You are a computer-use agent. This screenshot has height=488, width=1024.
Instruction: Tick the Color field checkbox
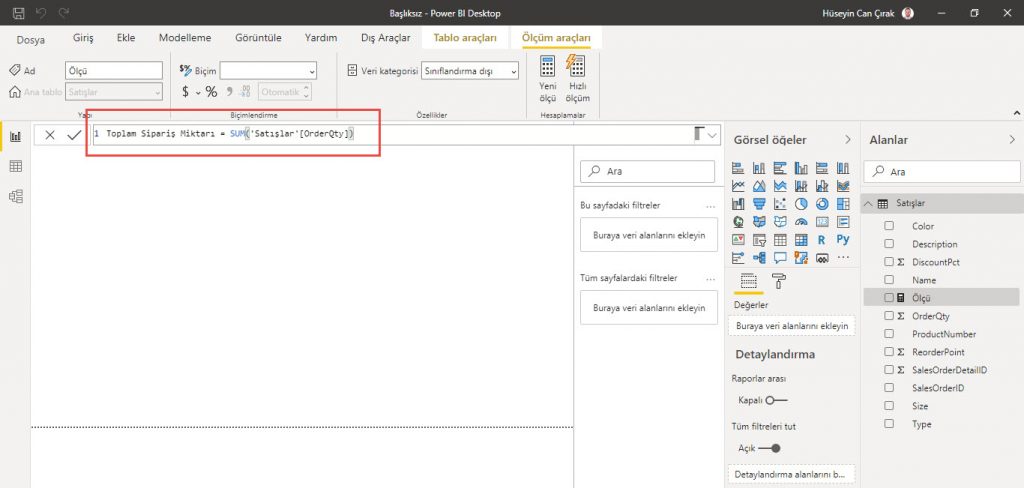tap(889, 226)
